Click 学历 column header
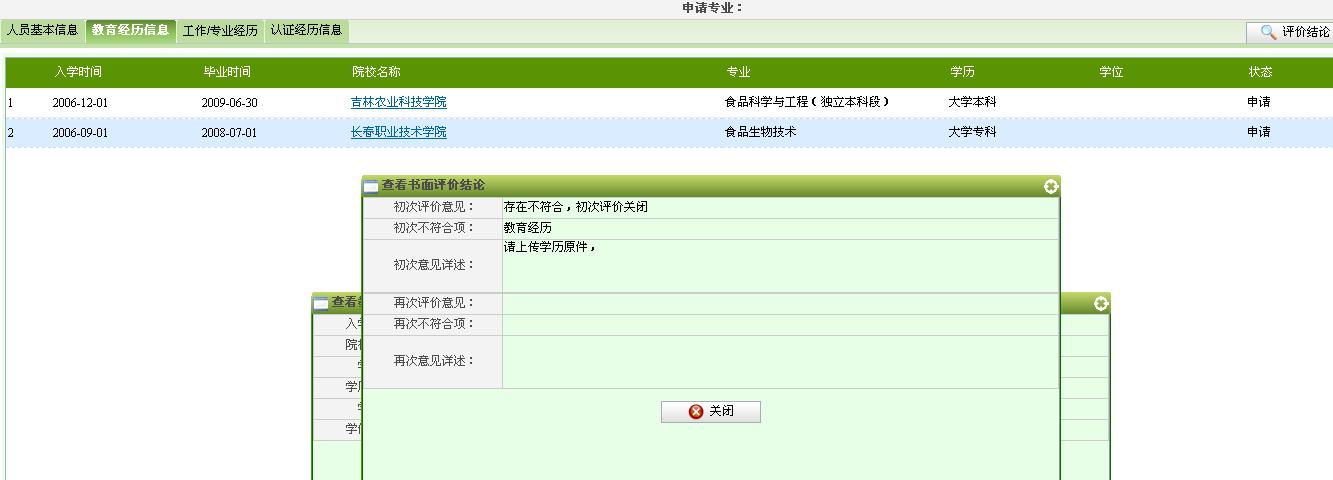The width and height of the screenshot is (1333, 480). click(962, 72)
